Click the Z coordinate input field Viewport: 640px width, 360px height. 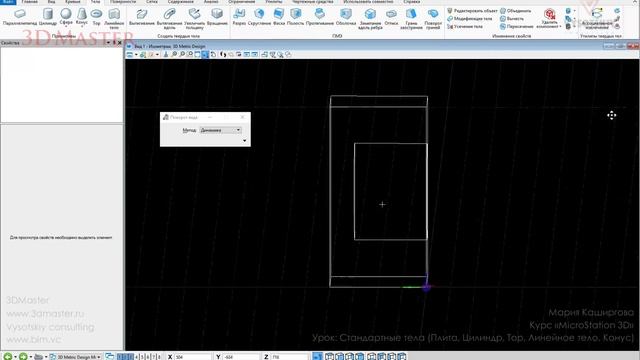pyautogui.click(x=289, y=357)
